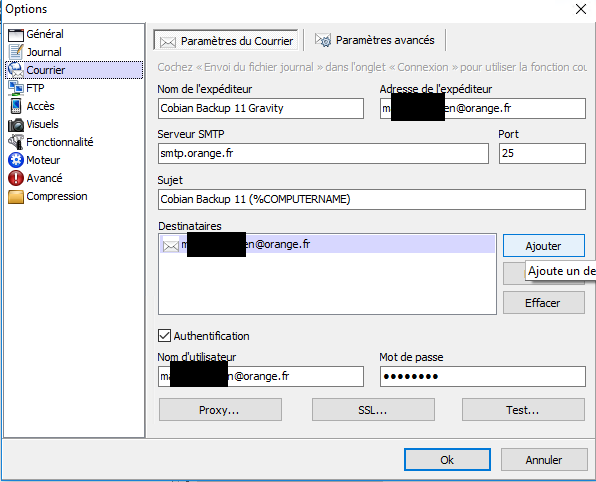The height and width of the screenshot is (482, 596).
Task: Click the Port number field
Action: [x=542, y=154]
